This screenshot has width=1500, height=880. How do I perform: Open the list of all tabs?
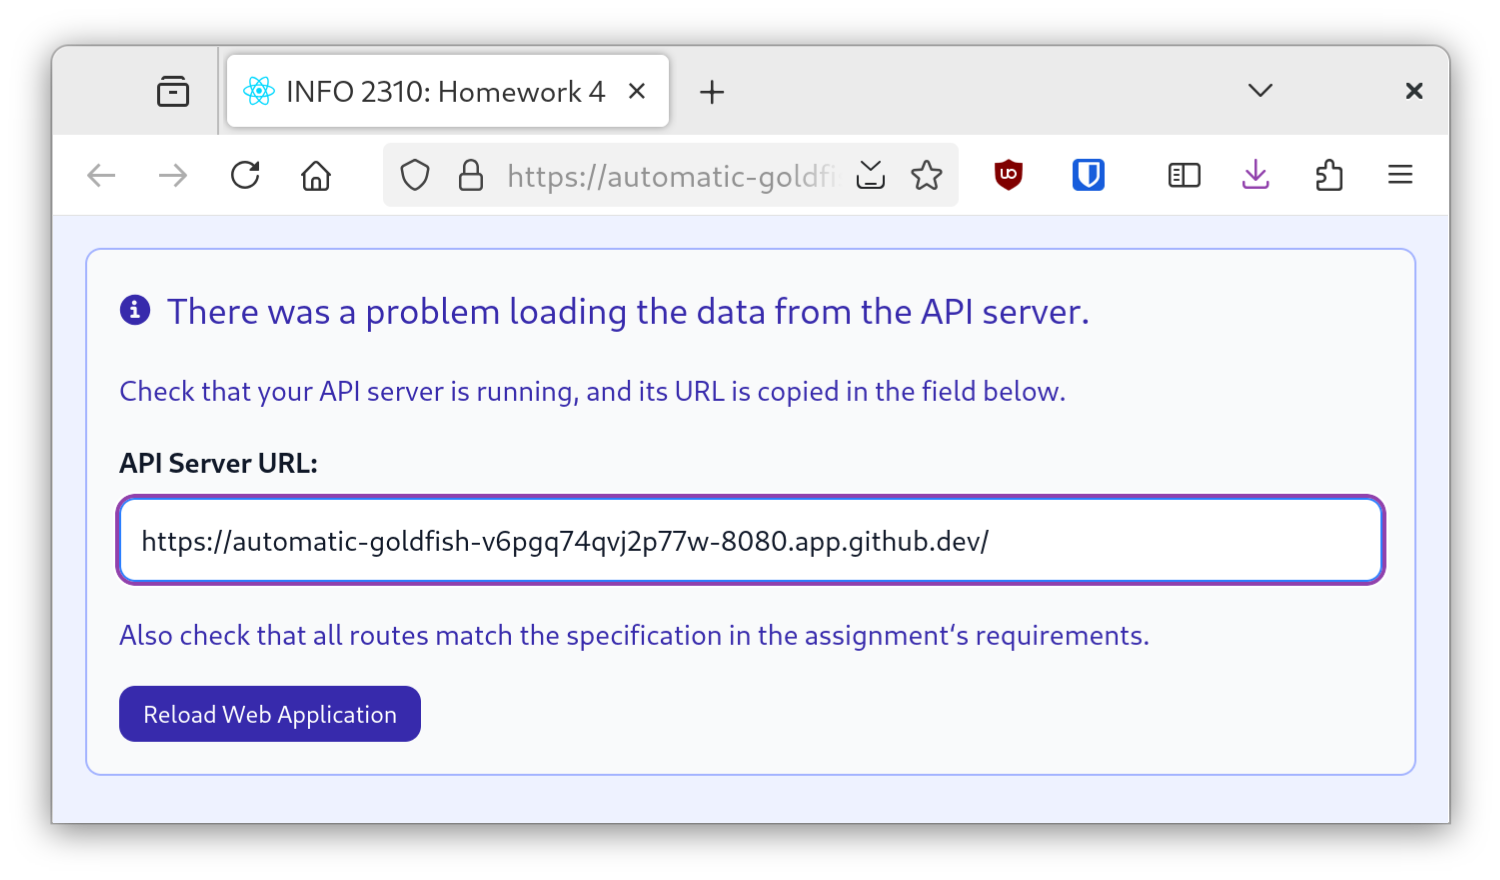click(1258, 90)
